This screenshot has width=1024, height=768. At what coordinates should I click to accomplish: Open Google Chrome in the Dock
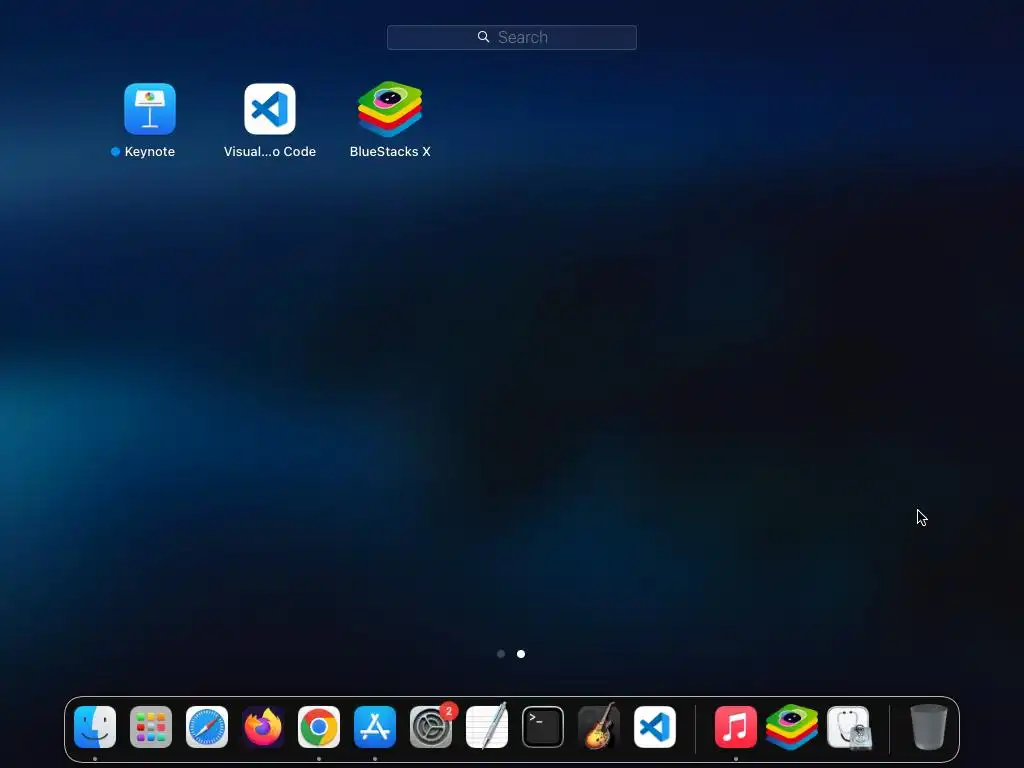click(x=319, y=727)
